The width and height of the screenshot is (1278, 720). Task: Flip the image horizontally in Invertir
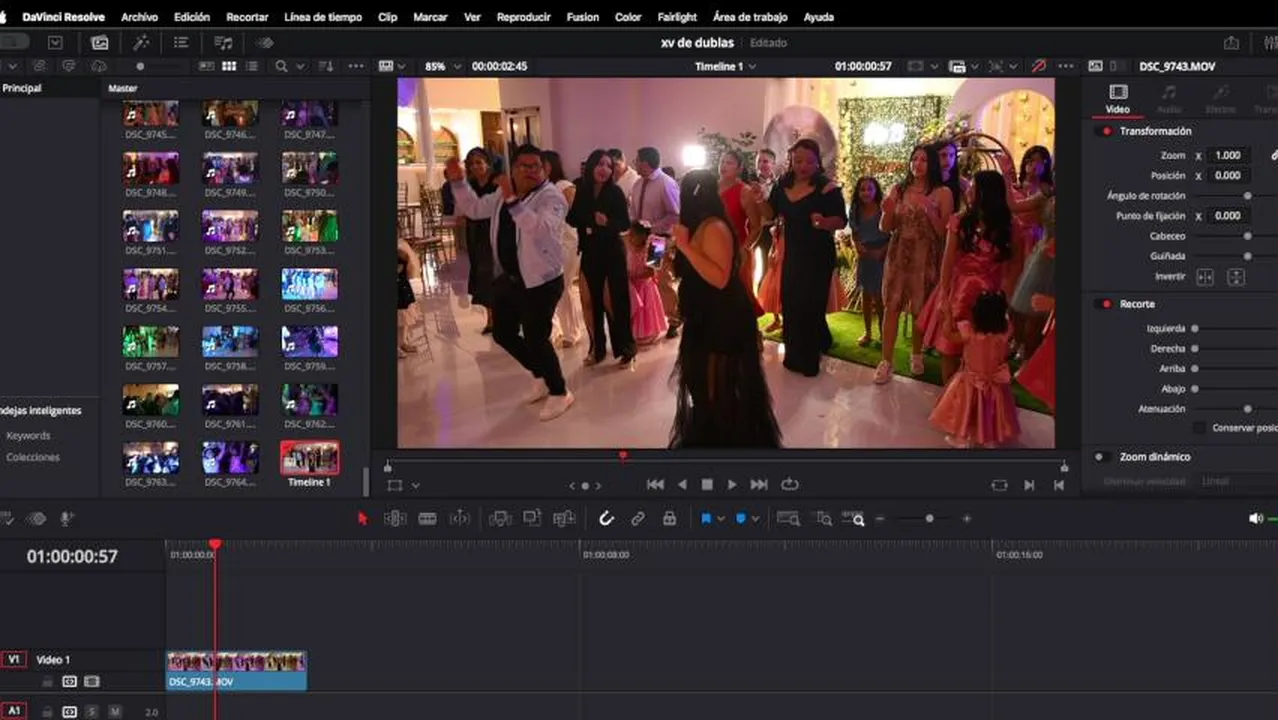pyautogui.click(x=1205, y=277)
